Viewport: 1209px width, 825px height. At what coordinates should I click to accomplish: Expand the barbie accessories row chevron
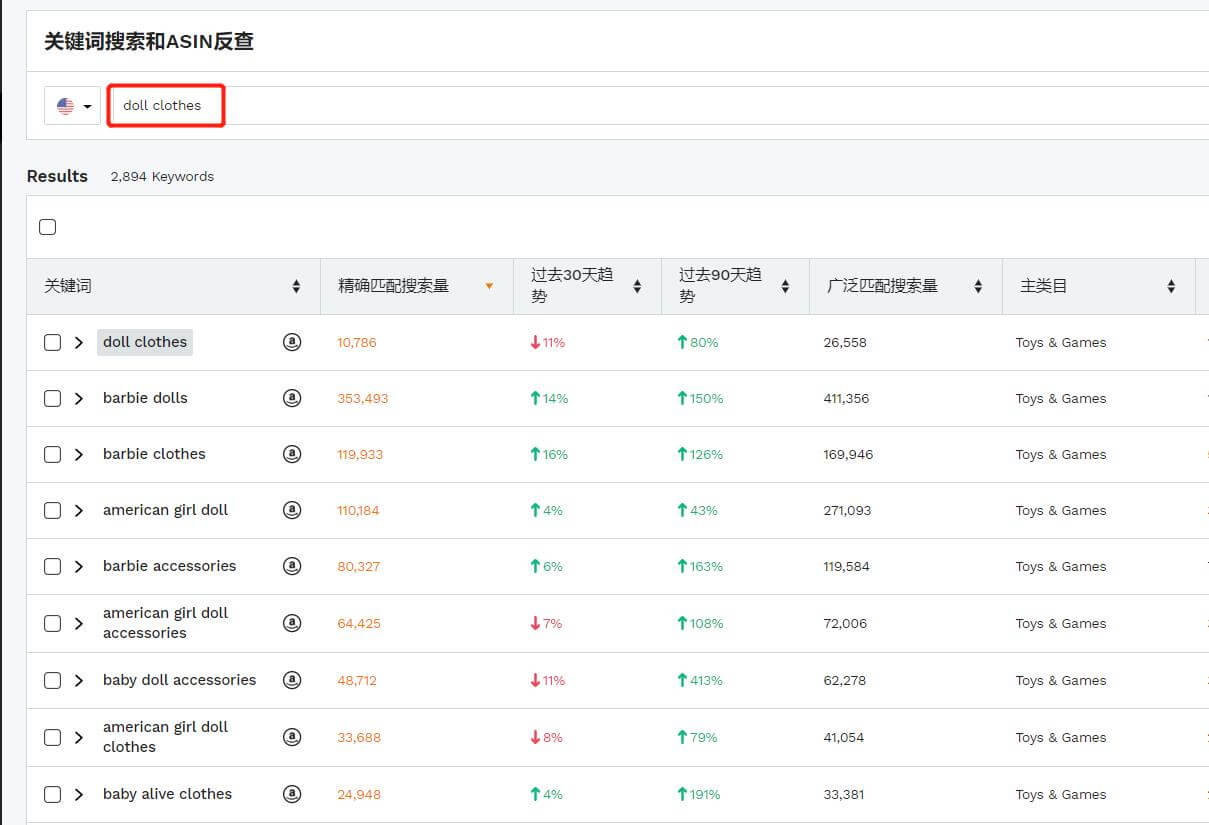click(x=79, y=566)
